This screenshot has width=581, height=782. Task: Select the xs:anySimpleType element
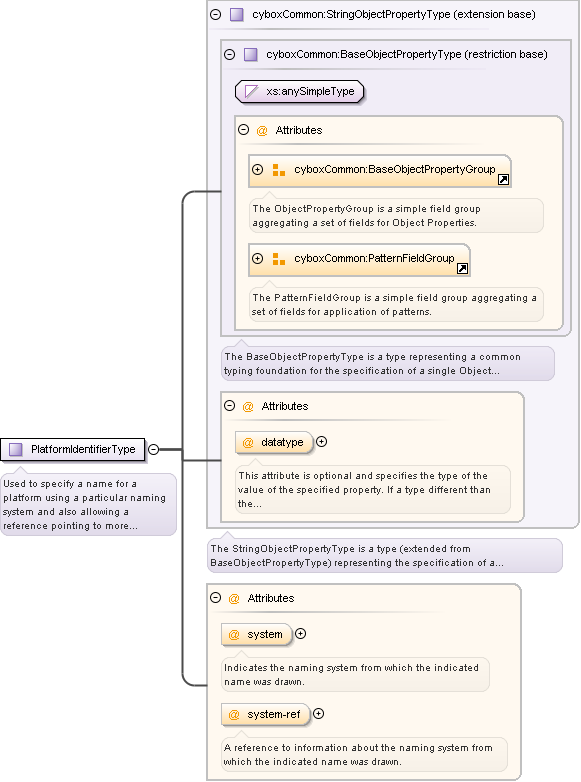[x=299, y=92]
